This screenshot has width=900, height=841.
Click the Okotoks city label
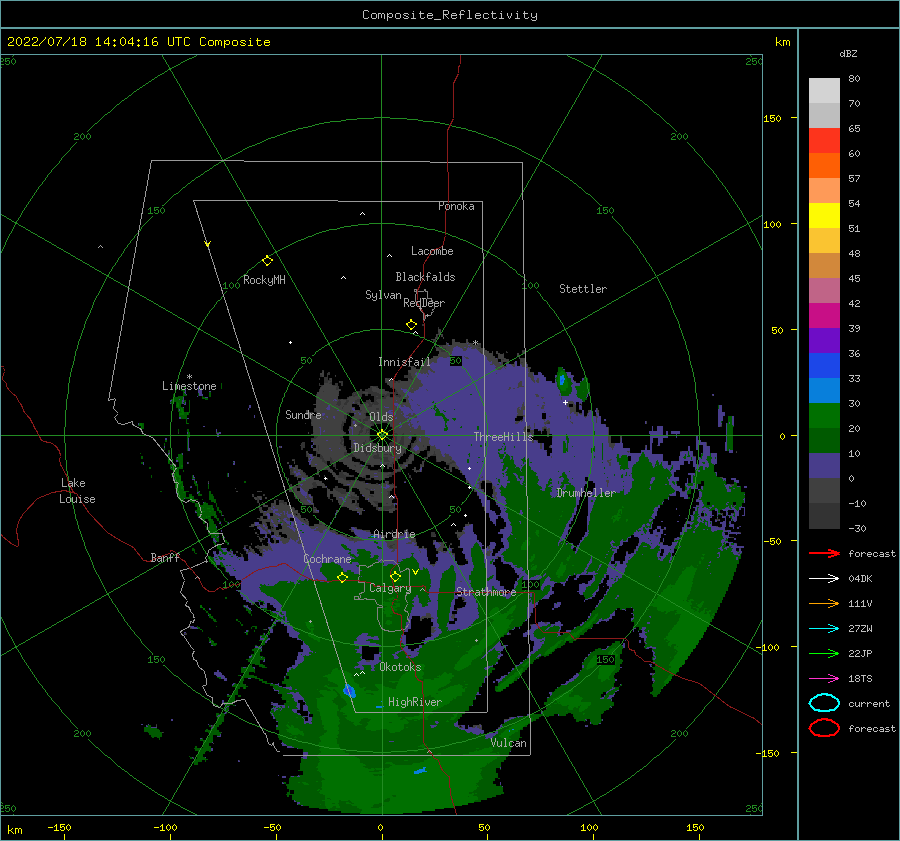point(400,667)
